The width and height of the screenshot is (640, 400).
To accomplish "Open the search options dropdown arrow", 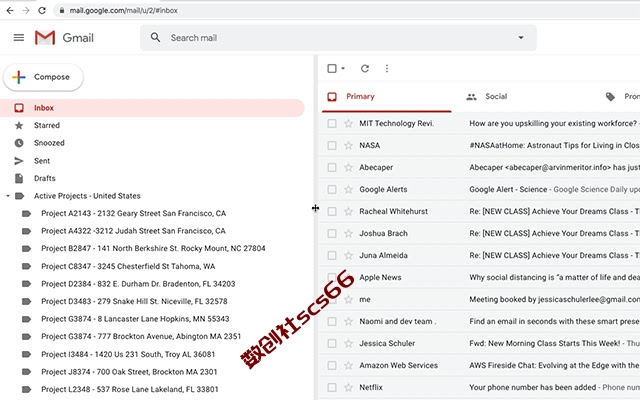I will pyautogui.click(x=521, y=38).
